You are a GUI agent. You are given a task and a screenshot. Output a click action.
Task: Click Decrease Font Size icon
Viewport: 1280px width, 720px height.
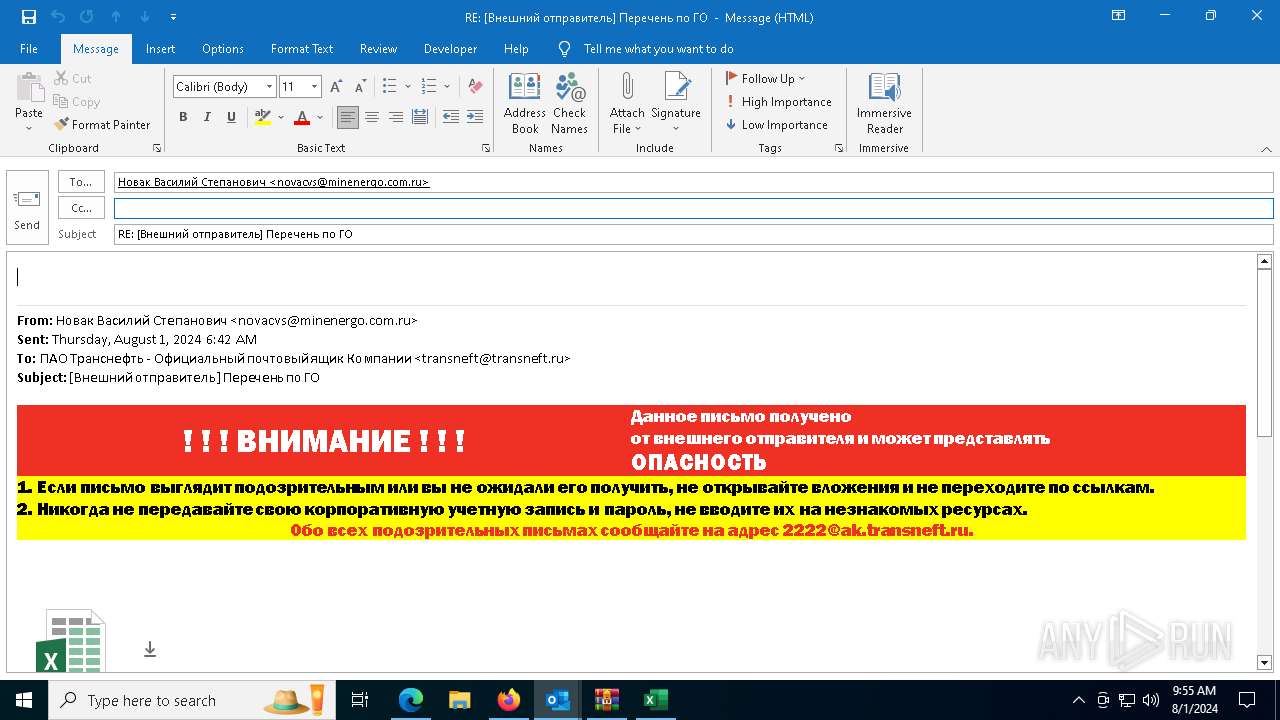(x=359, y=87)
